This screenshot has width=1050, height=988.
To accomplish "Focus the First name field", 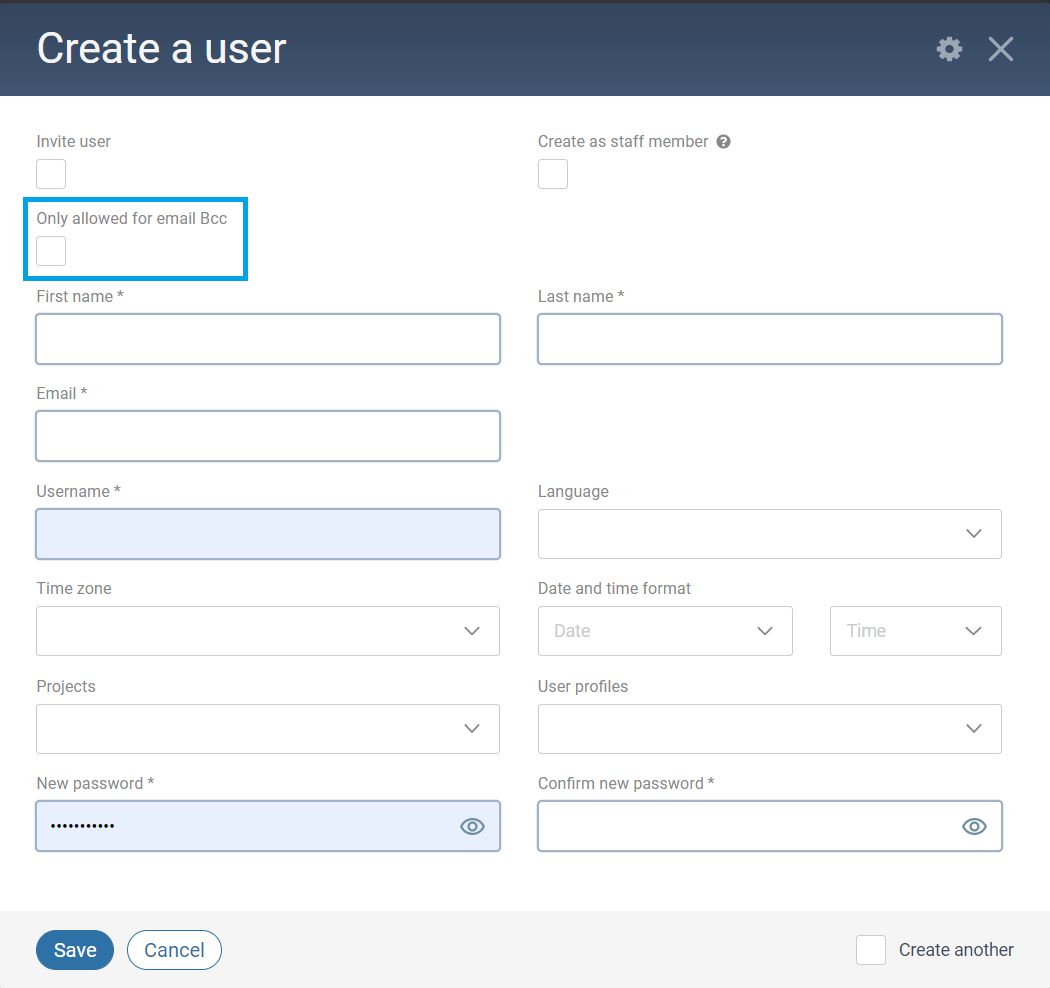I will (x=268, y=339).
